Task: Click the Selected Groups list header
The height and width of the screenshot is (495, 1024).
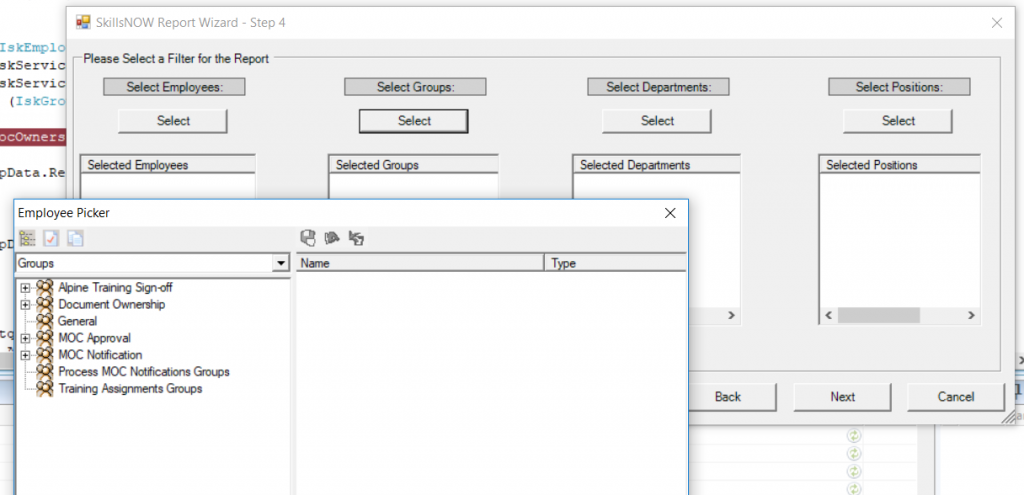Action: click(x=413, y=165)
